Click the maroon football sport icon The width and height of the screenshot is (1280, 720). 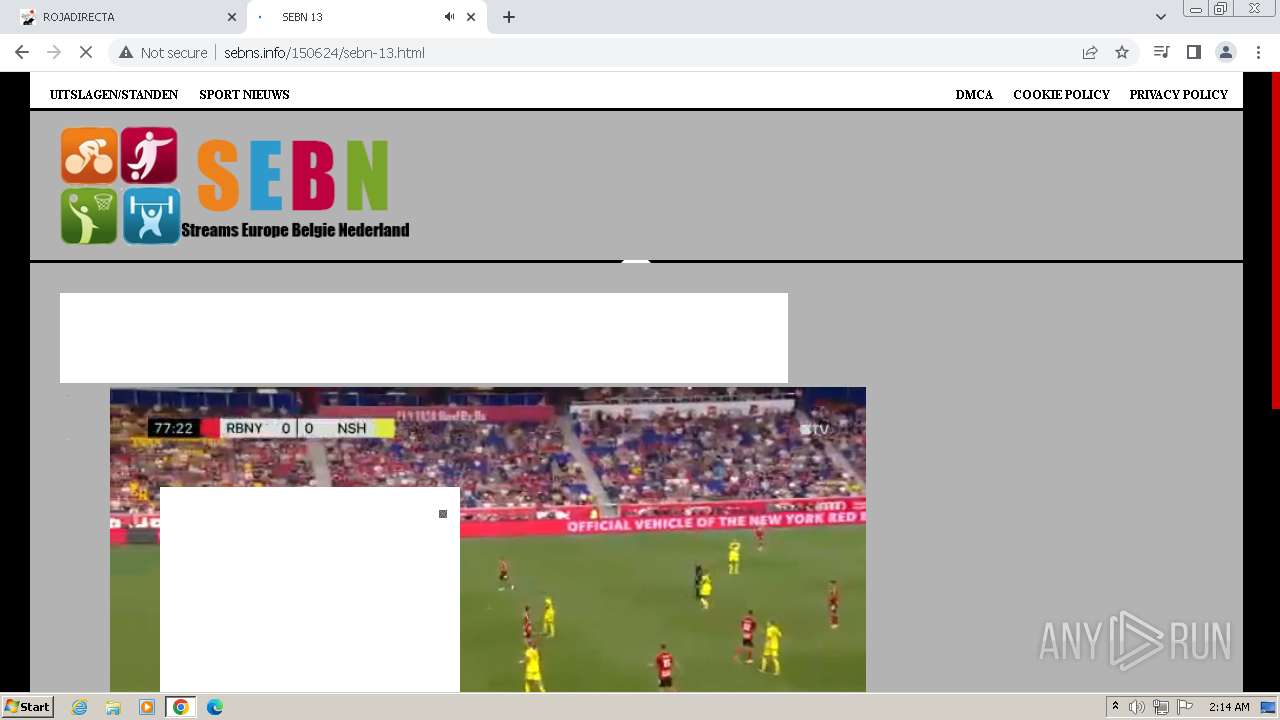149,155
